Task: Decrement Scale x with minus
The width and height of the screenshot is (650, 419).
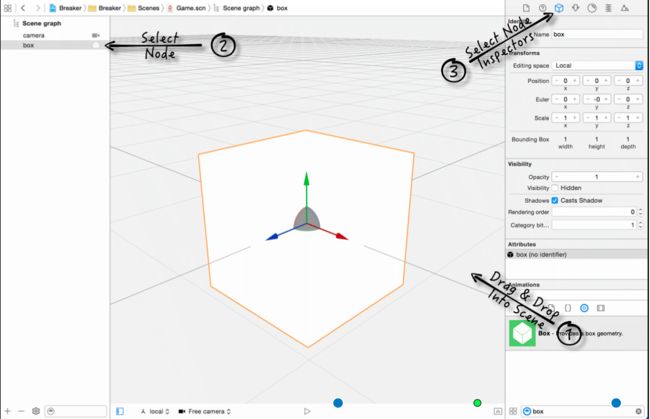Action: tap(556, 118)
